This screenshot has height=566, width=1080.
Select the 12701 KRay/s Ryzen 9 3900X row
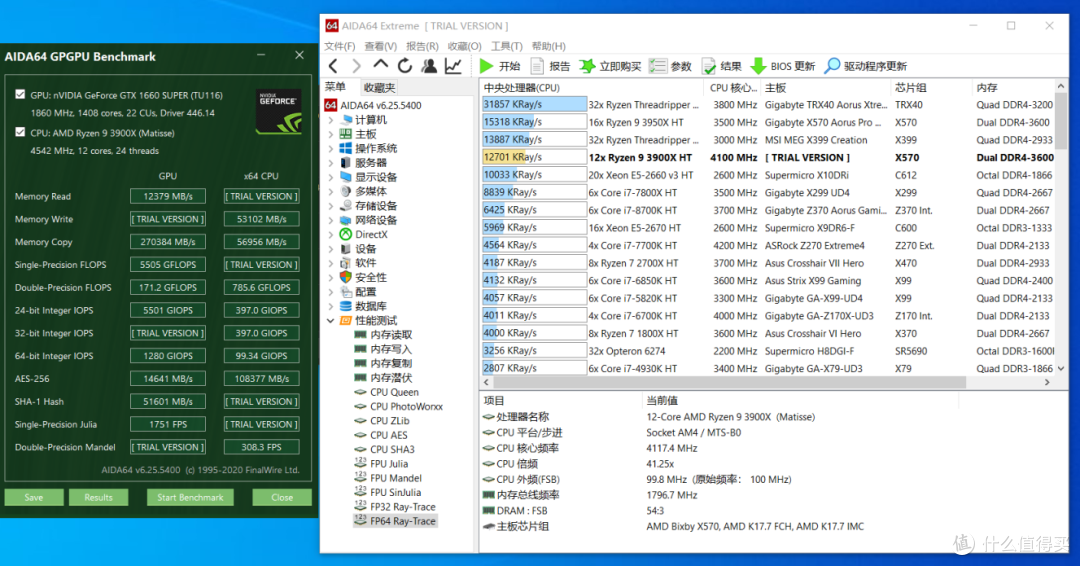(x=768, y=158)
